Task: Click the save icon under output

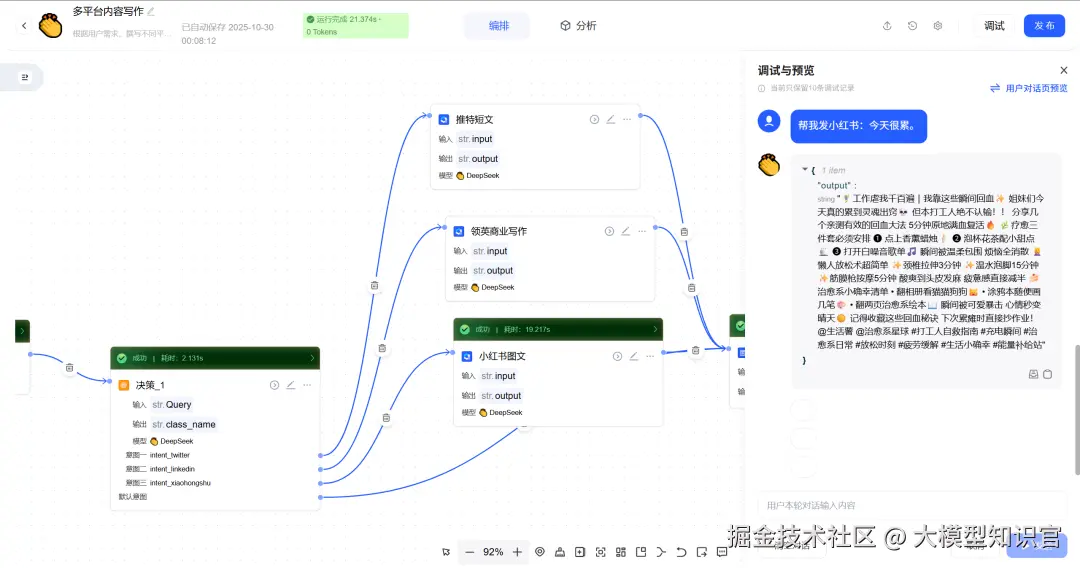Action: (x=1033, y=375)
